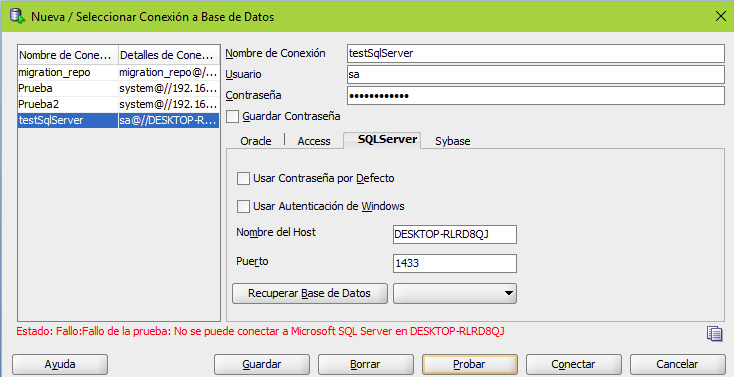Viewport: 734px width, 377px height.
Task: Click the migration_repo@/... details cell
Action: [169, 73]
